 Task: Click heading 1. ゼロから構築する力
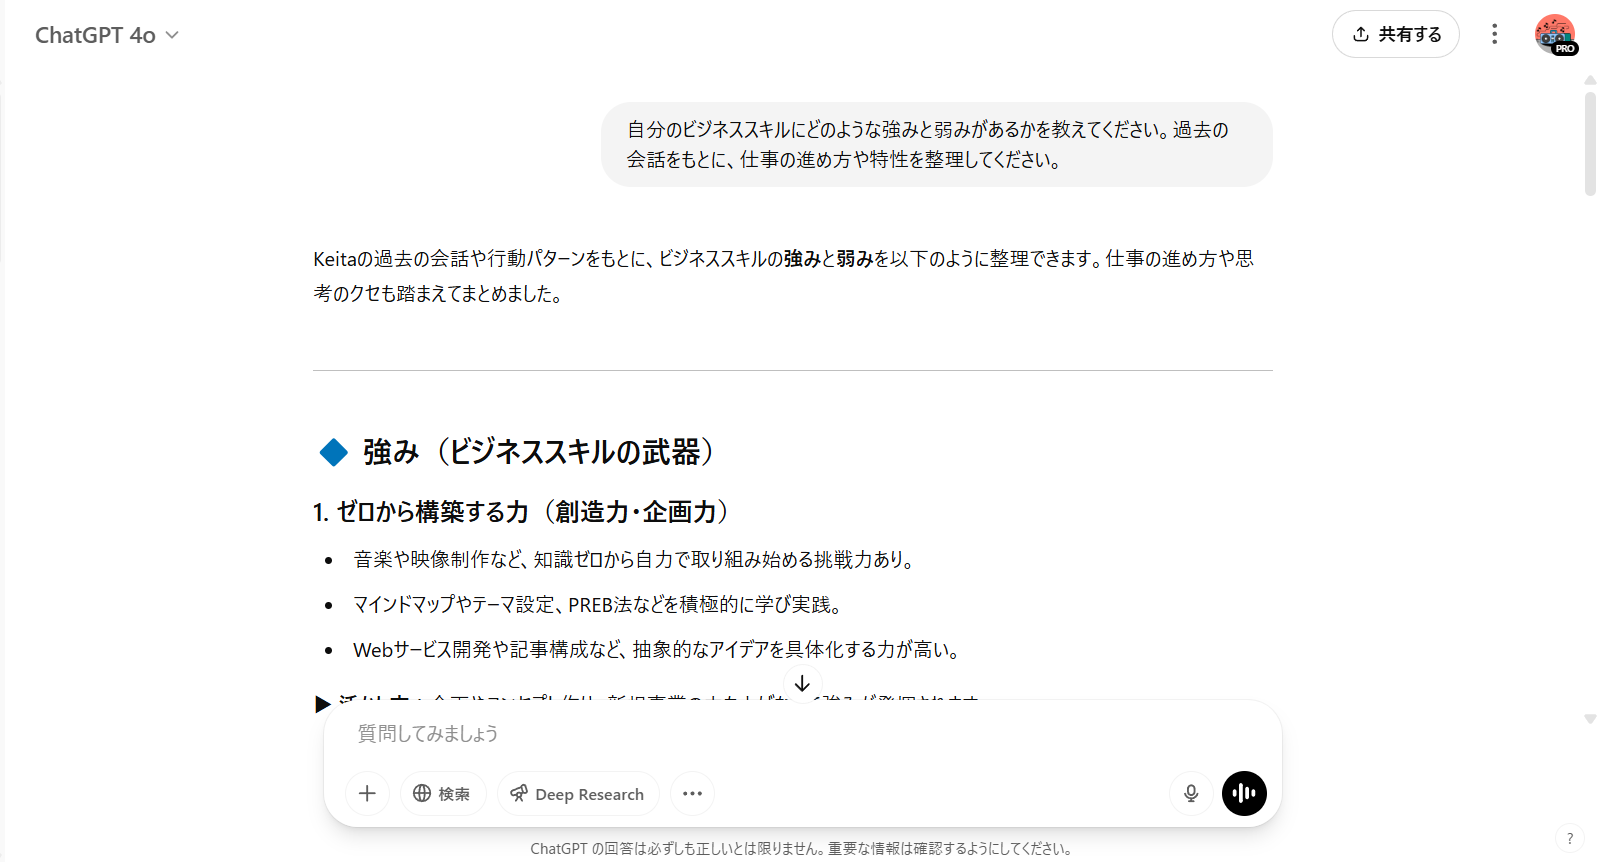click(524, 511)
